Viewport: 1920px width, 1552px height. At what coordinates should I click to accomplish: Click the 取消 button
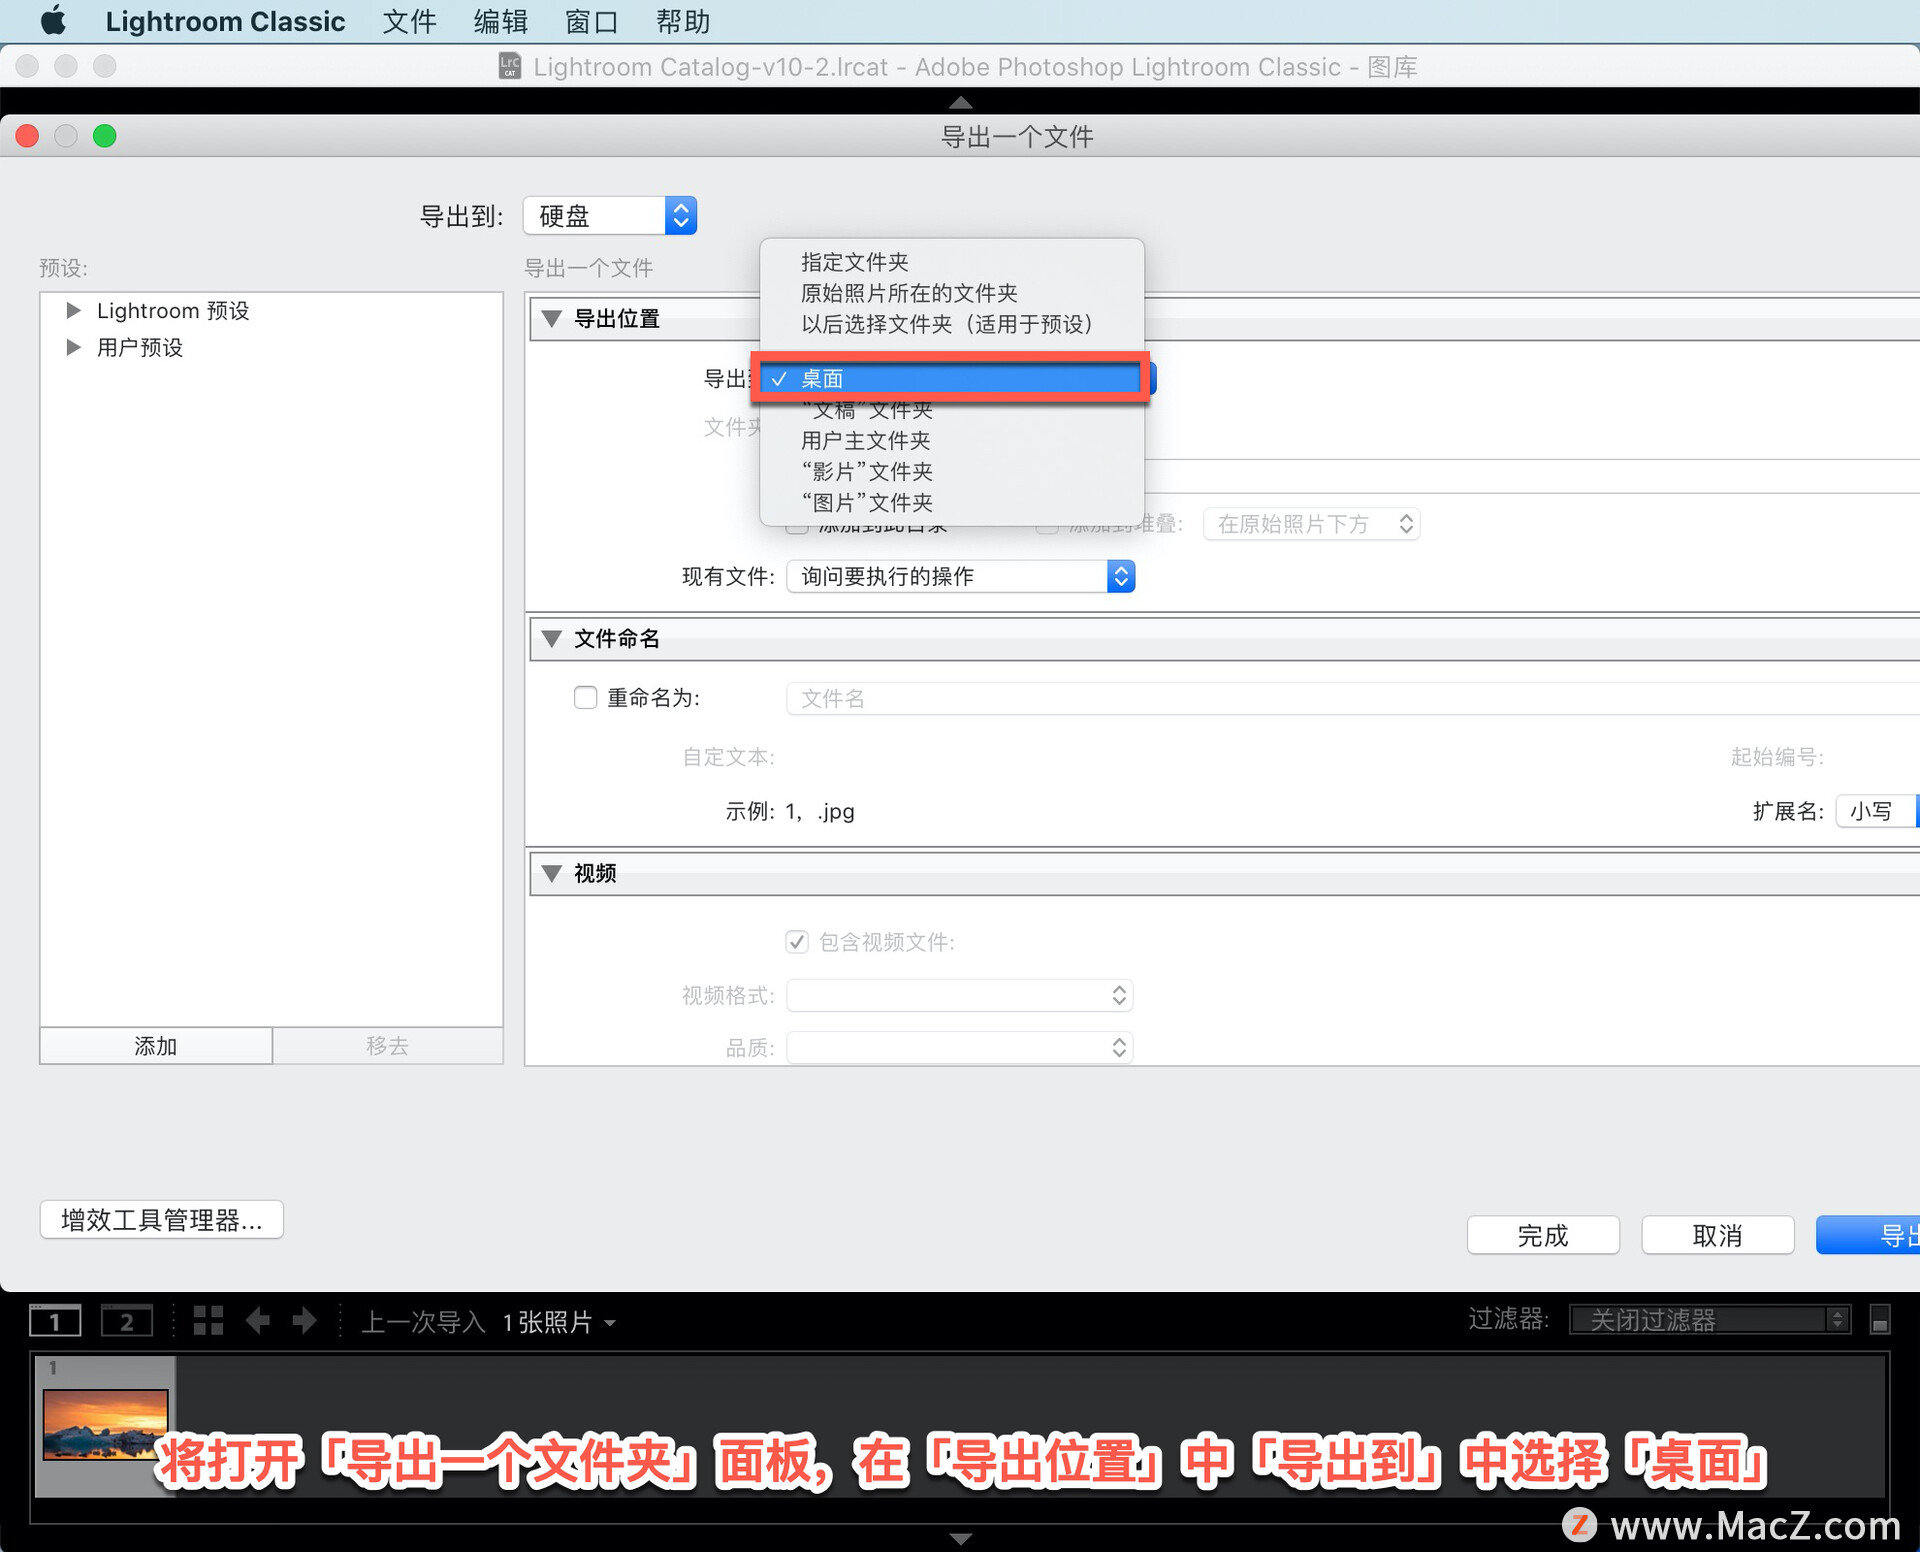tap(1717, 1235)
